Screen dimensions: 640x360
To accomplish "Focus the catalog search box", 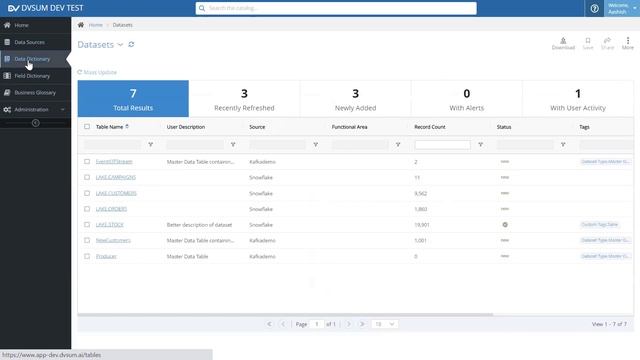I will [x=336, y=8].
